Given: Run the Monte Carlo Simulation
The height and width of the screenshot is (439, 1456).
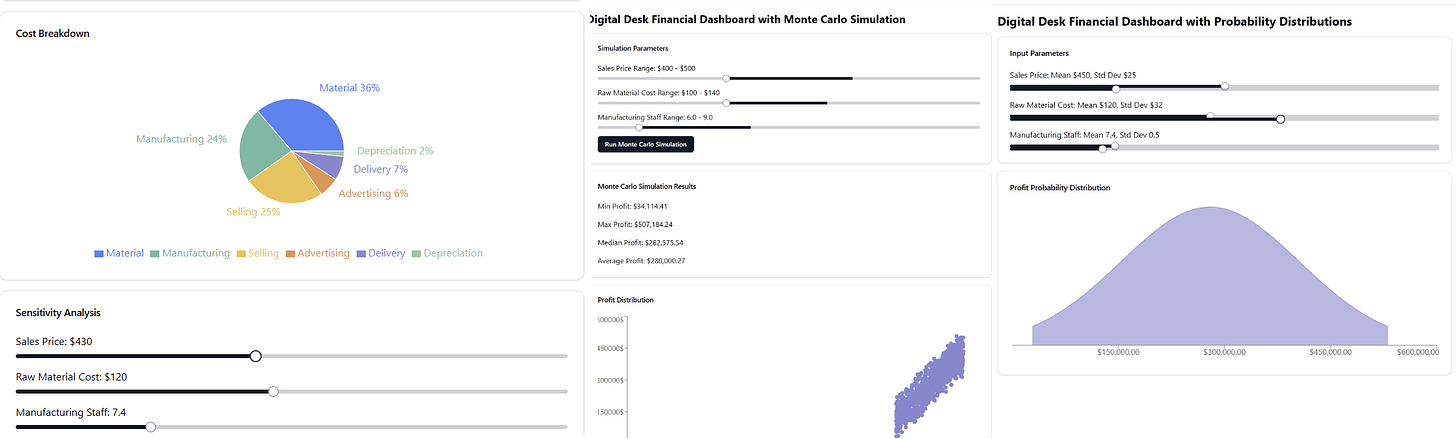Looking at the screenshot, I should (645, 144).
